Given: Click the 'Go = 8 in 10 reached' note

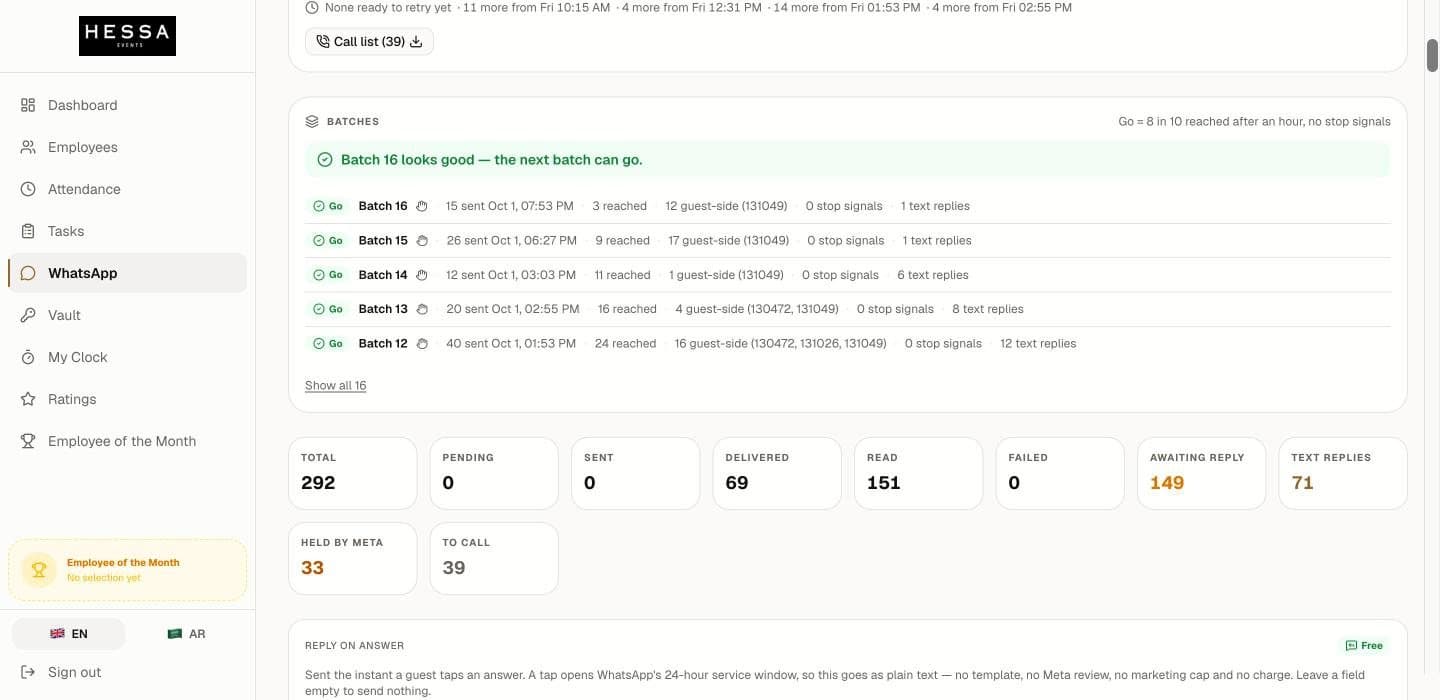Looking at the screenshot, I should pos(1254,121).
